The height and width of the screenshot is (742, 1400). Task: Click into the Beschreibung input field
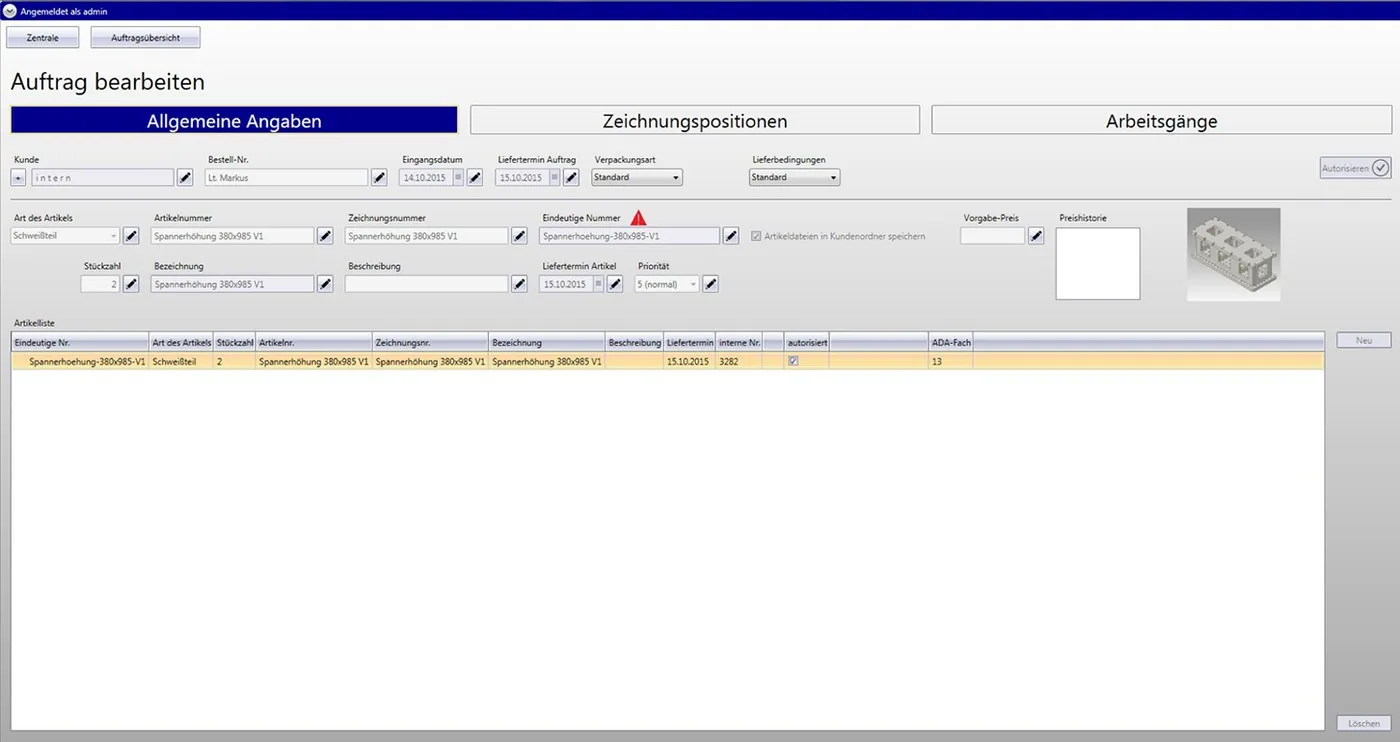[x=427, y=284]
